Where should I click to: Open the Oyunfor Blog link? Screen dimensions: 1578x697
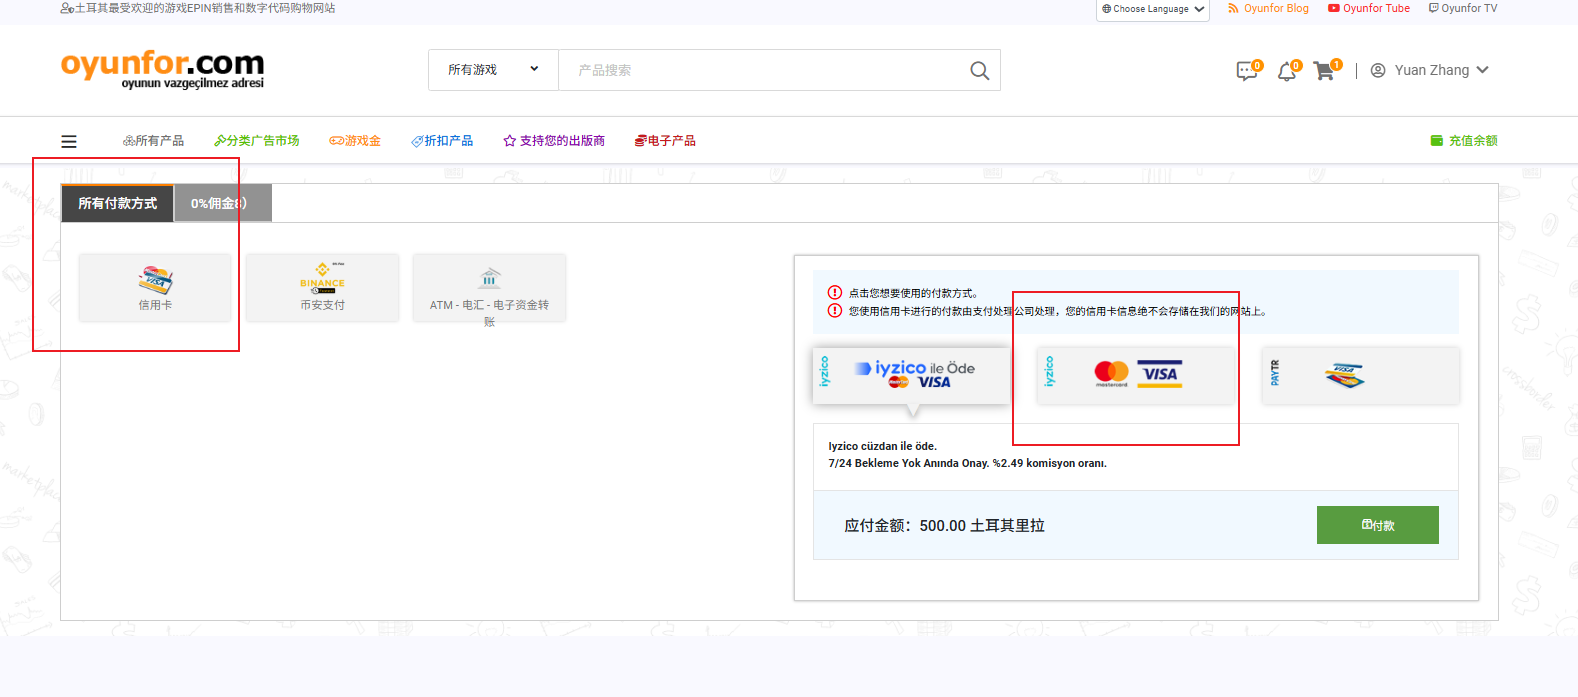pyautogui.click(x=1268, y=8)
